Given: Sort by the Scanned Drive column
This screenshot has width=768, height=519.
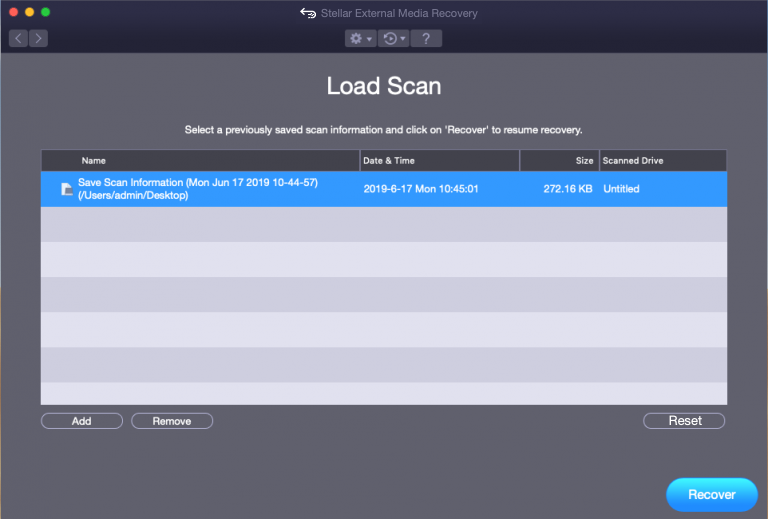Looking at the screenshot, I should click(663, 161).
